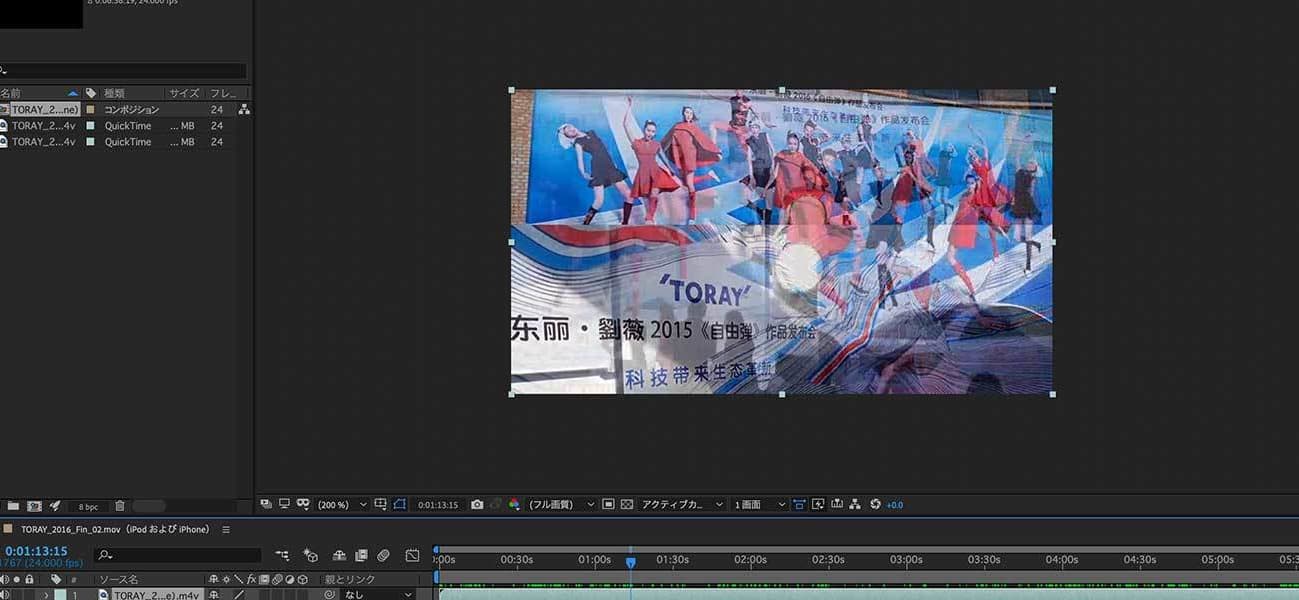
Task: Click the show channel RGB color icon
Action: tap(514, 505)
